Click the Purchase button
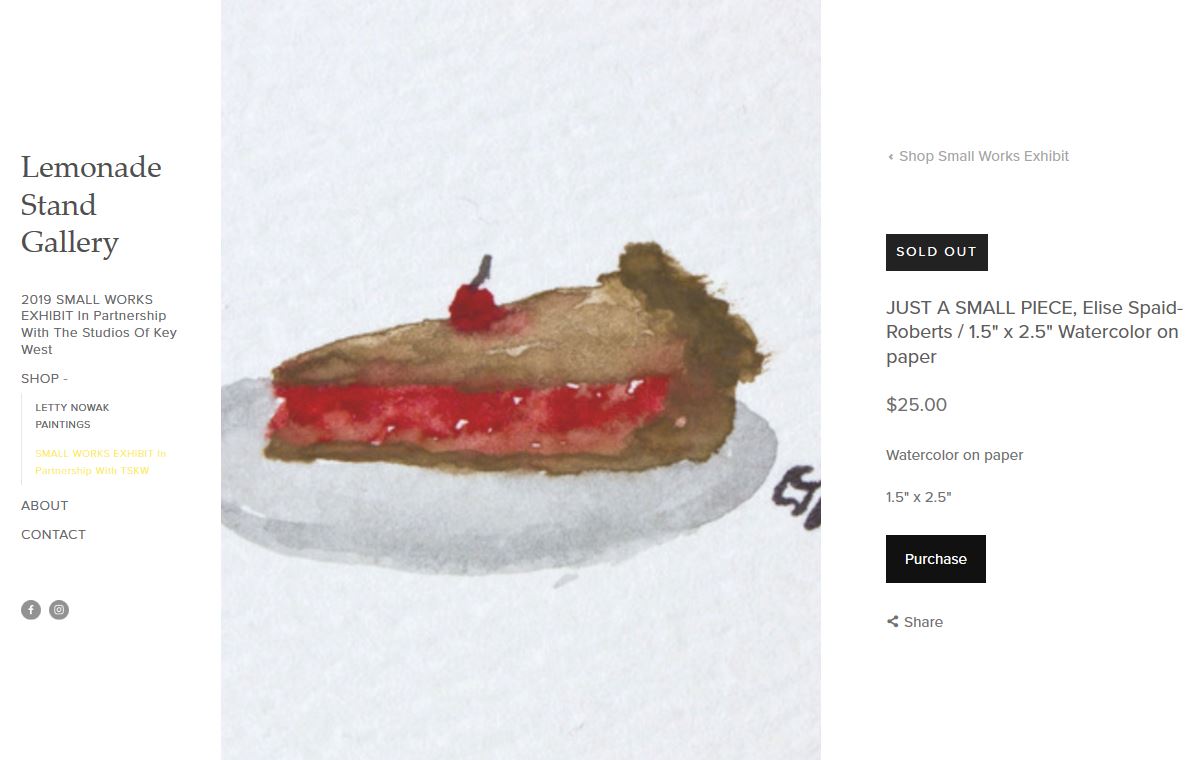The height and width of the screenshot is (760, 1201). coord(936,559)
